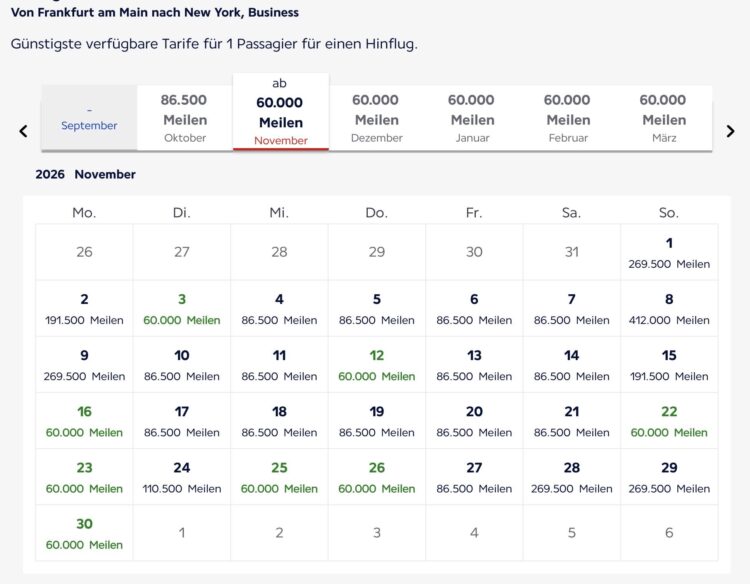The image size is (750, 584).
Task: Click greyed-out December 6 cell
Action: click(x=669, y=533)
